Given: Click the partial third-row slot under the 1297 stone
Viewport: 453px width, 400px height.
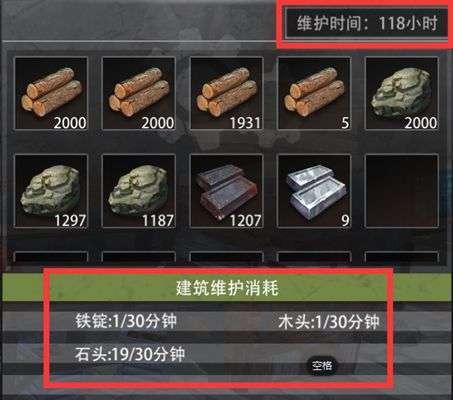Looking at the screenshot, I should coord(51,257).
